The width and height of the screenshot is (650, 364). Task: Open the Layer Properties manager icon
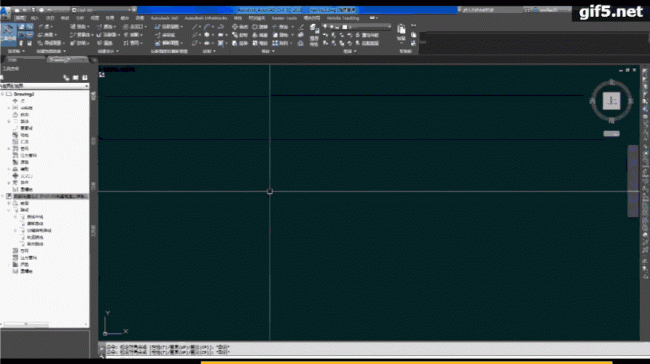pyautogui.click(x=314, y=28)
